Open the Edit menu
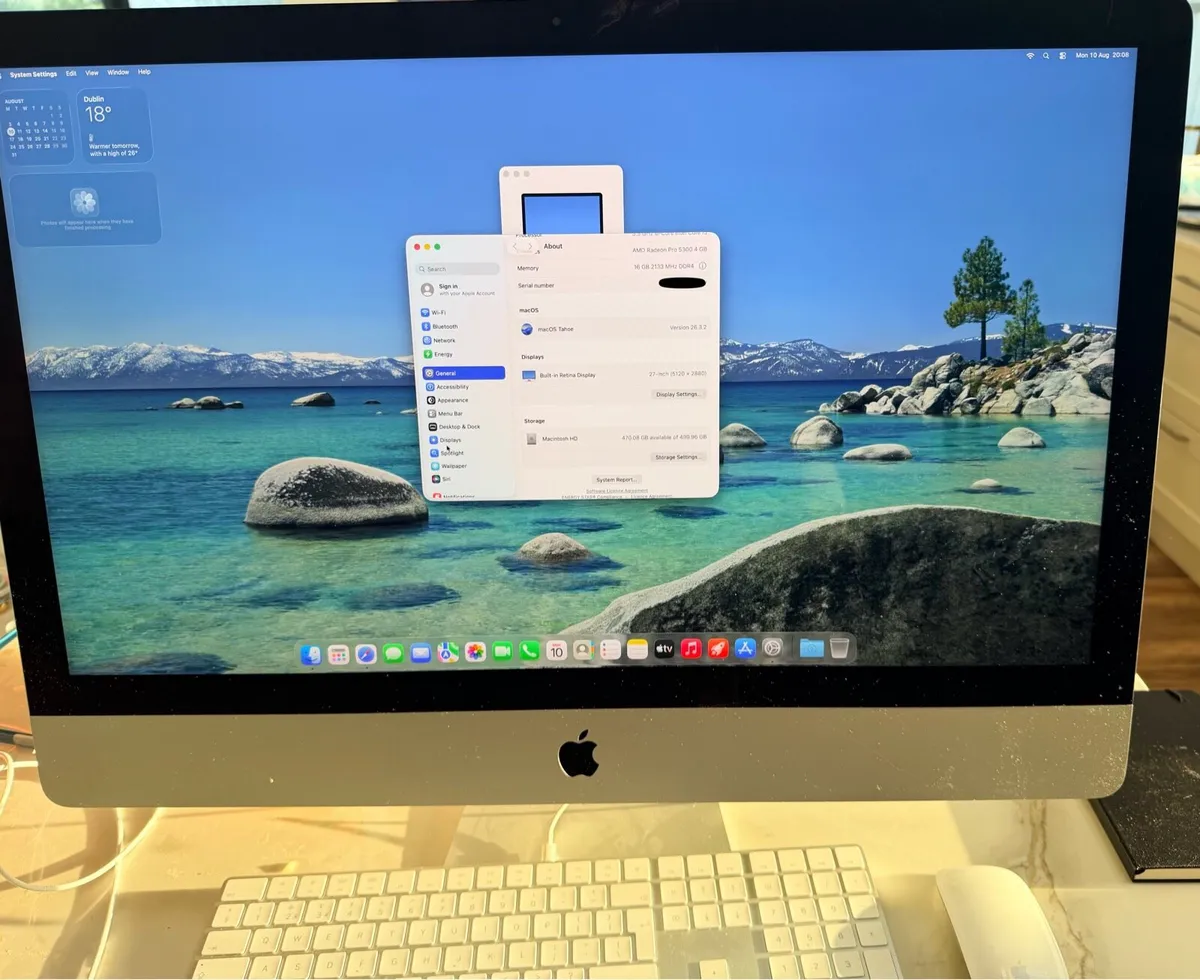The height and width of the screenshot is (980, 1200). (x=71, y=73)
